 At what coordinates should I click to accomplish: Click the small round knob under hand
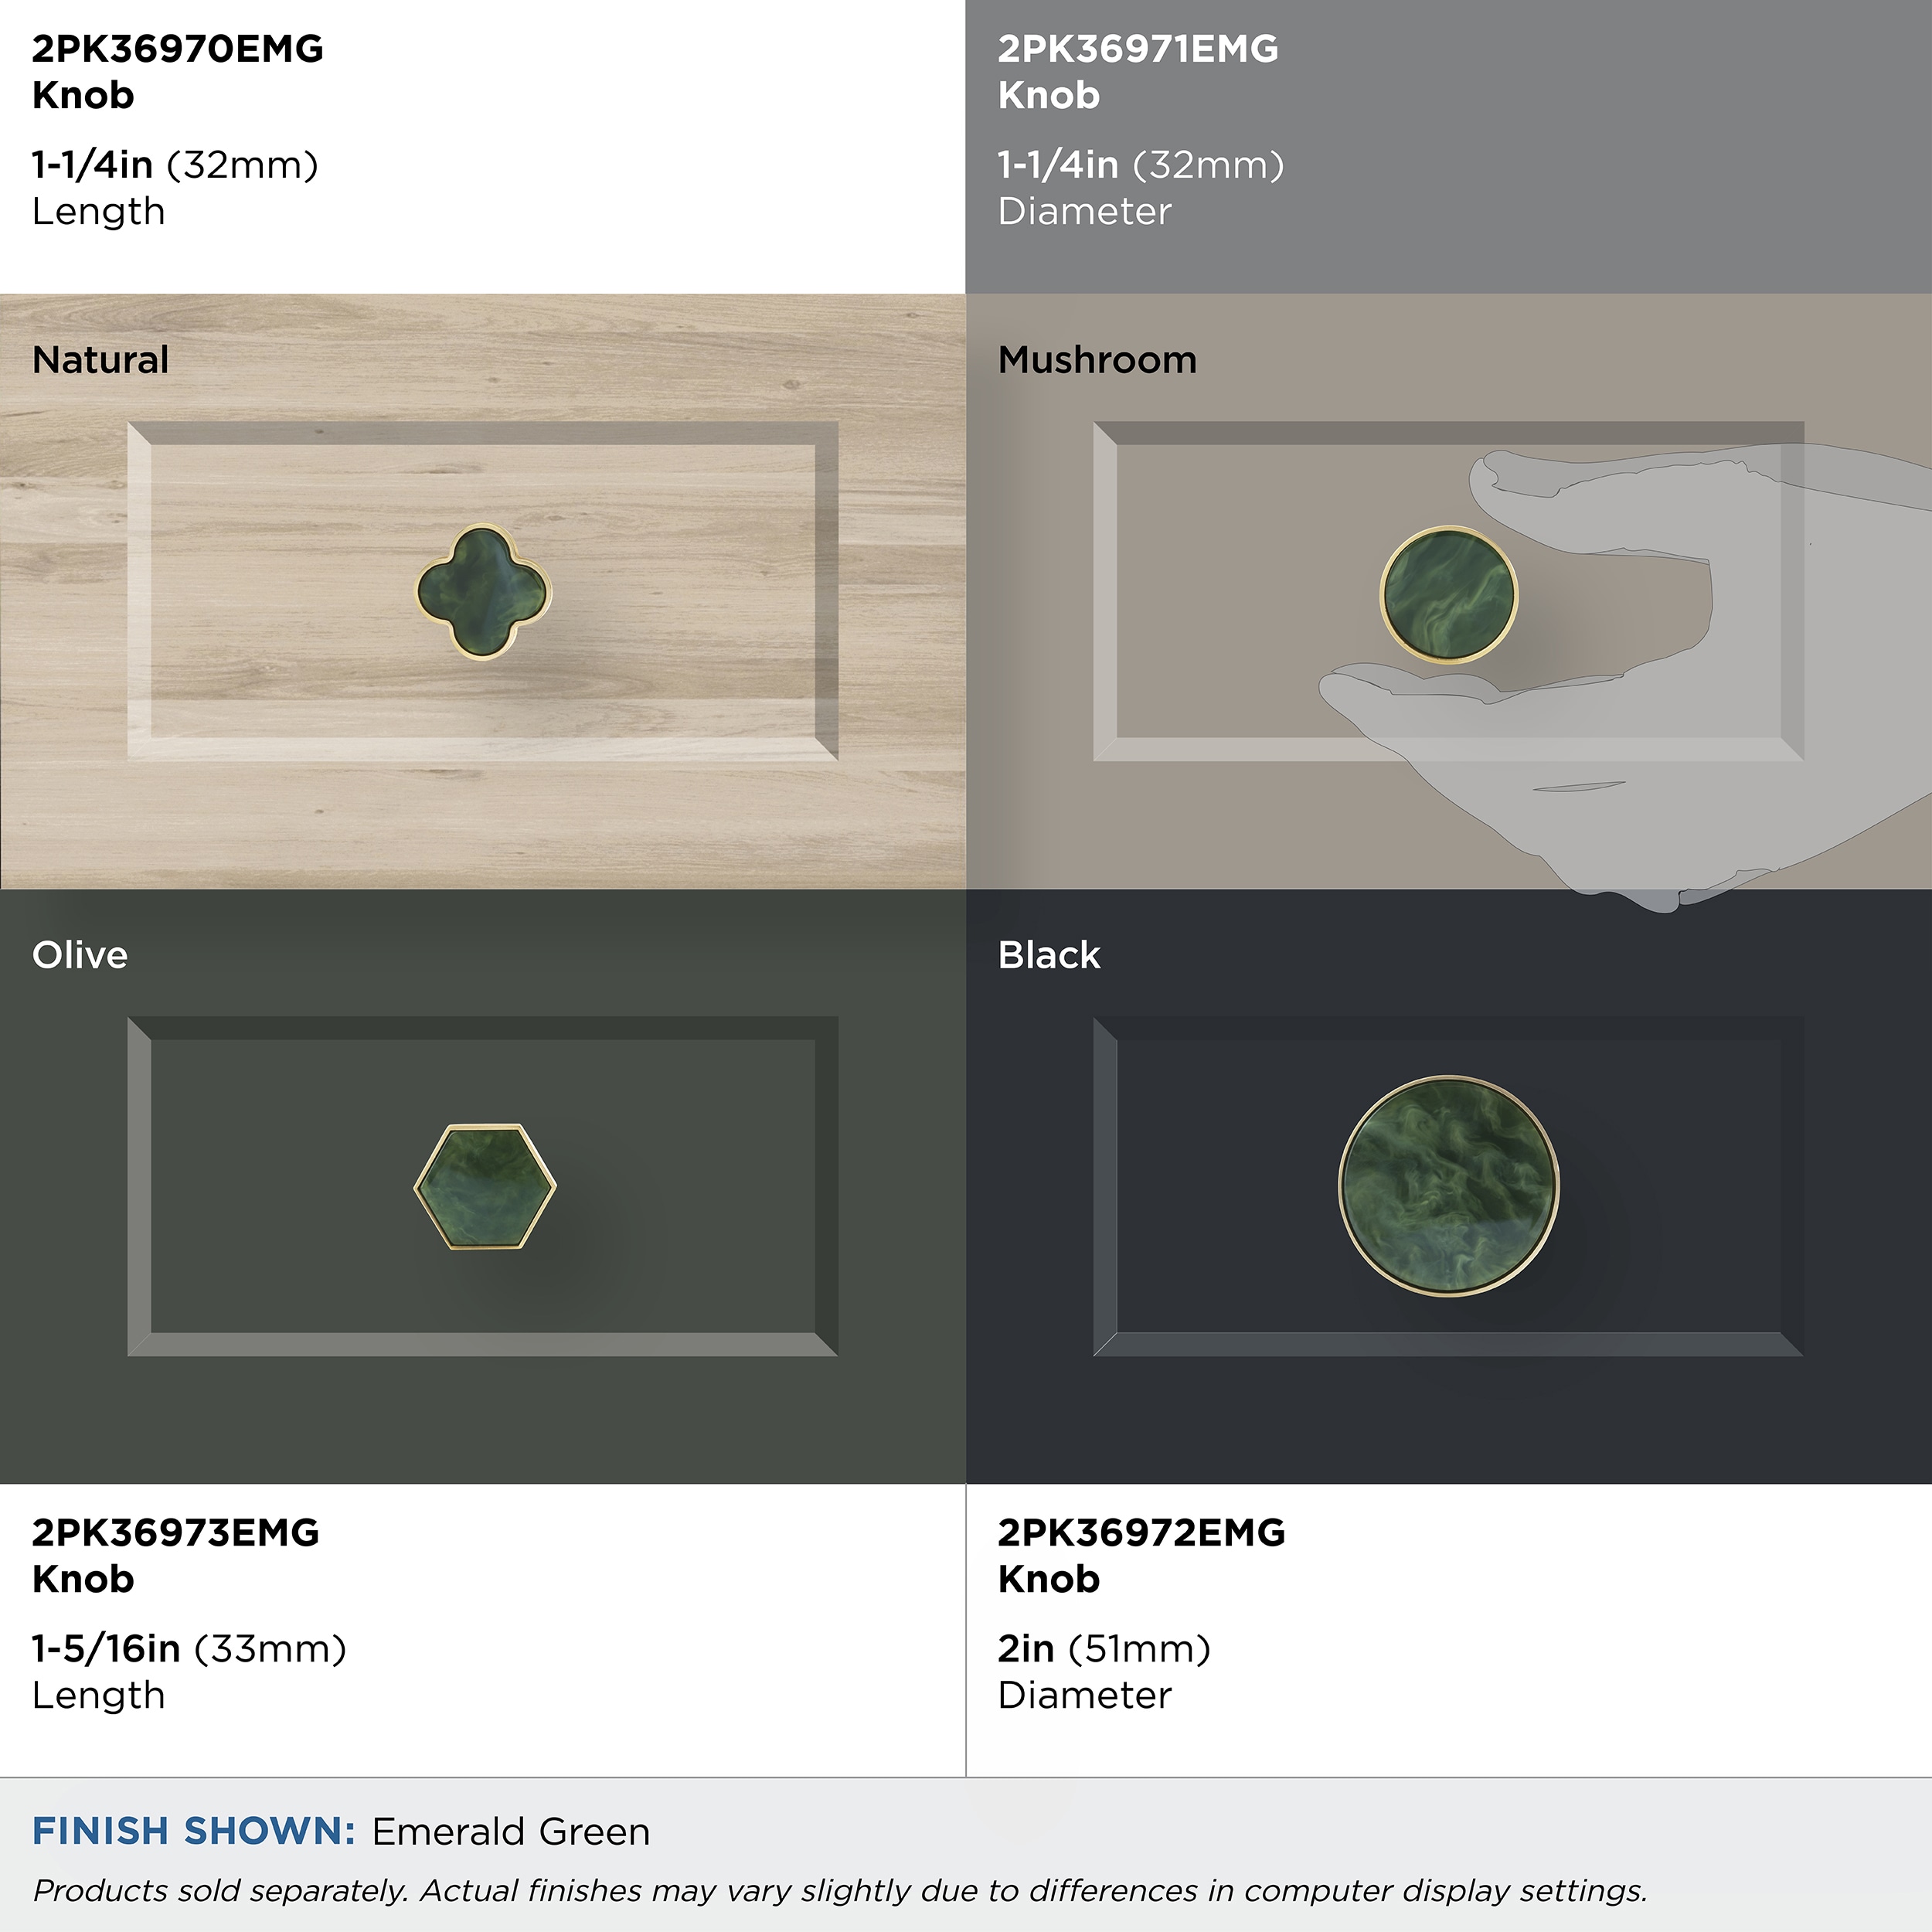pos(1449,595)
